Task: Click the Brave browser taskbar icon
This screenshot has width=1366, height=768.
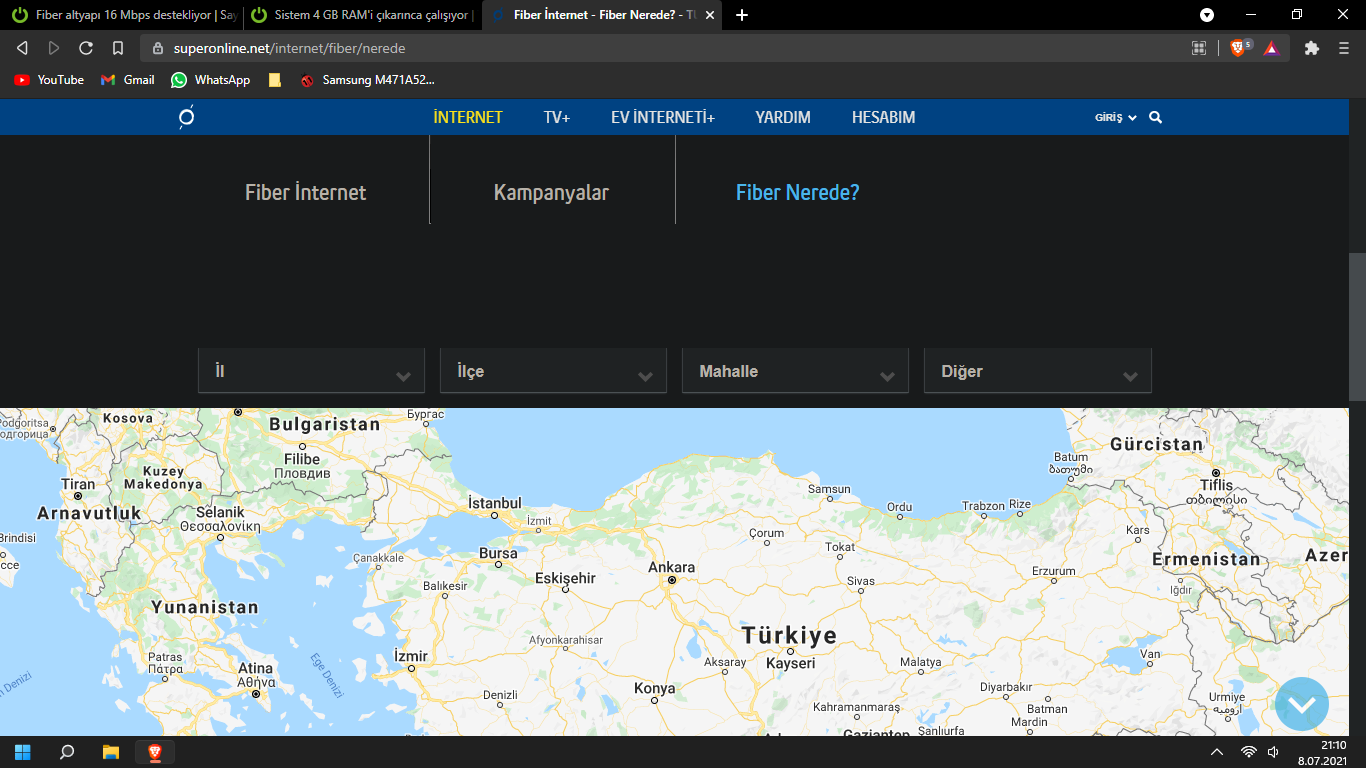Action: [x=155, y=752]
